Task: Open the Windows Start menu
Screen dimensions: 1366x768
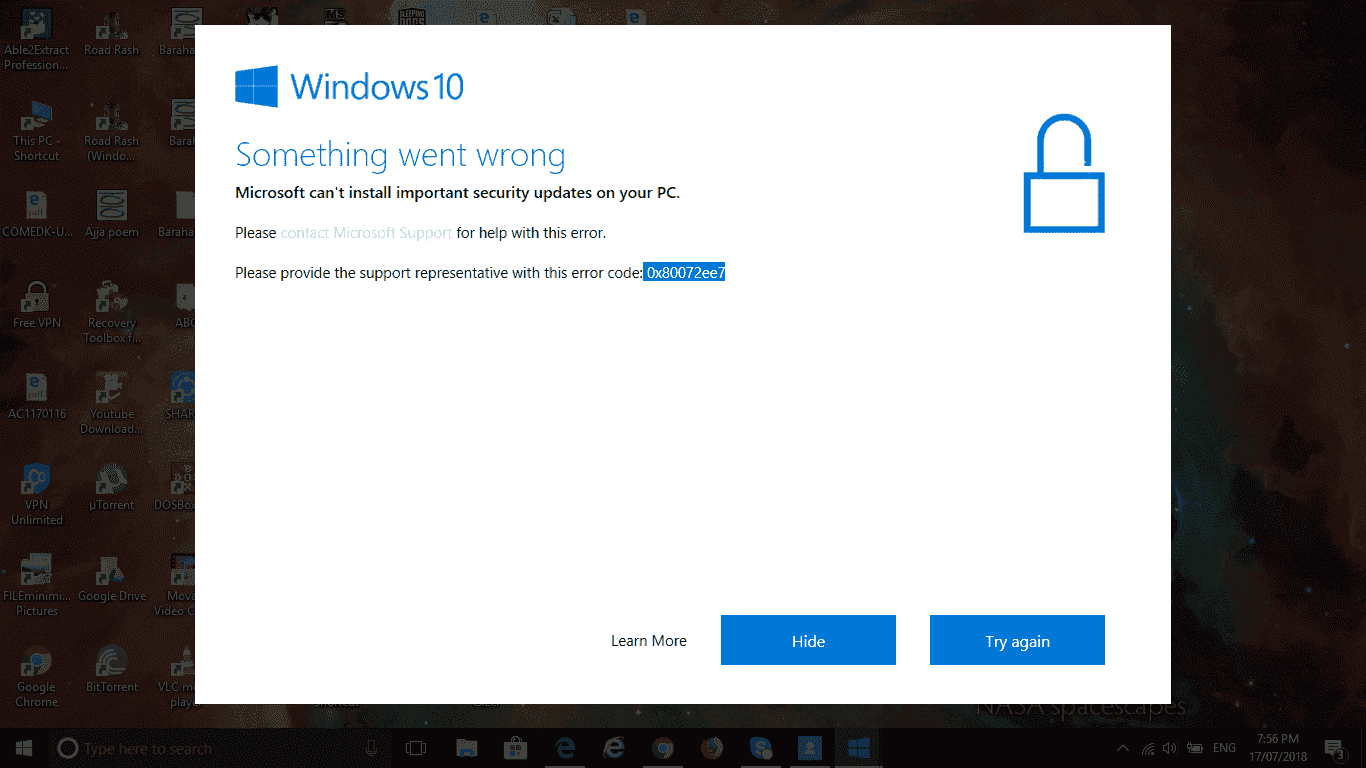Action: click(24, 748)
